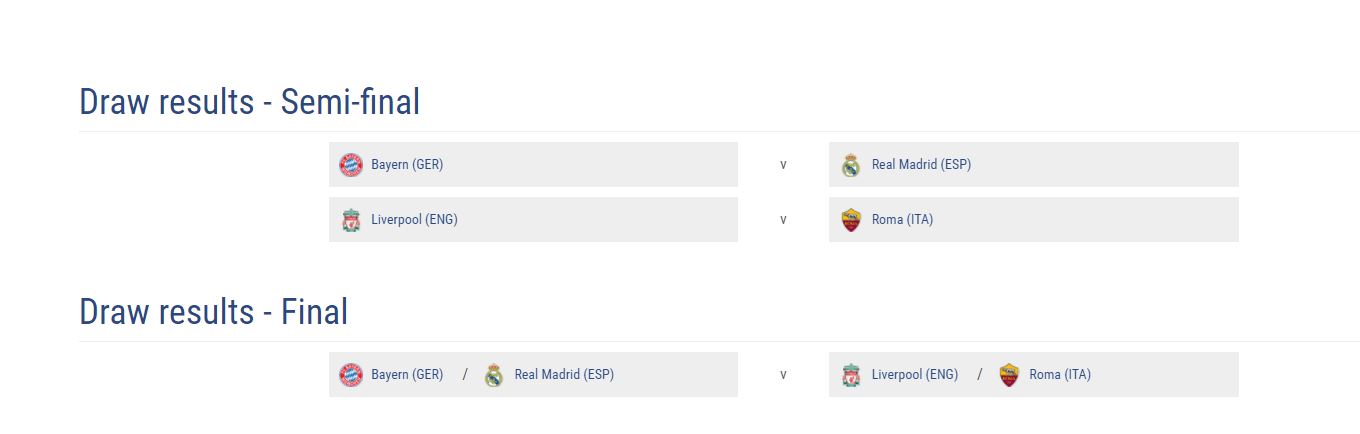Click the "Draw results - Semi-final" heading

pos(250,102)
